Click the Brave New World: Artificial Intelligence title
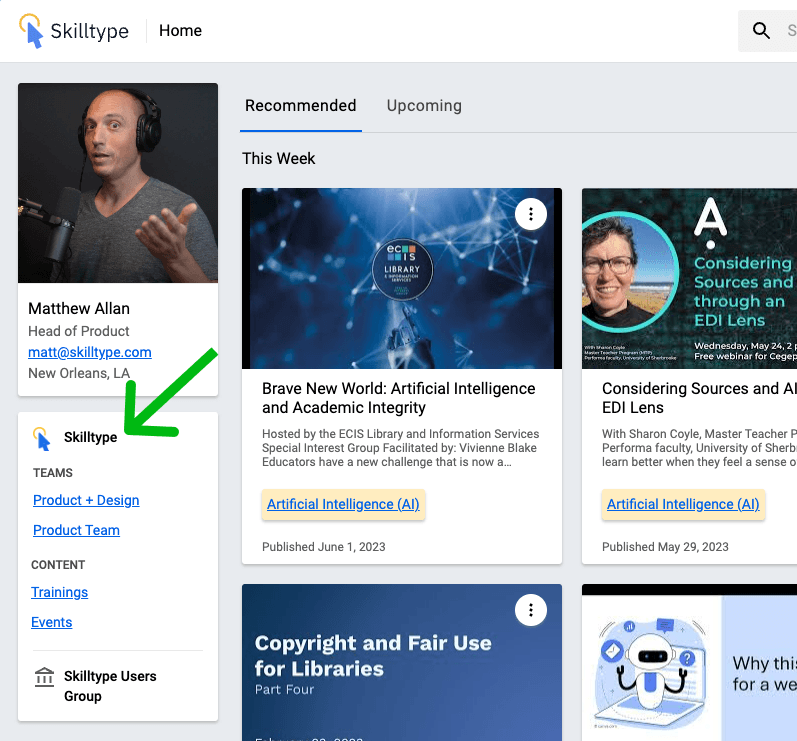 pos(398,398)
